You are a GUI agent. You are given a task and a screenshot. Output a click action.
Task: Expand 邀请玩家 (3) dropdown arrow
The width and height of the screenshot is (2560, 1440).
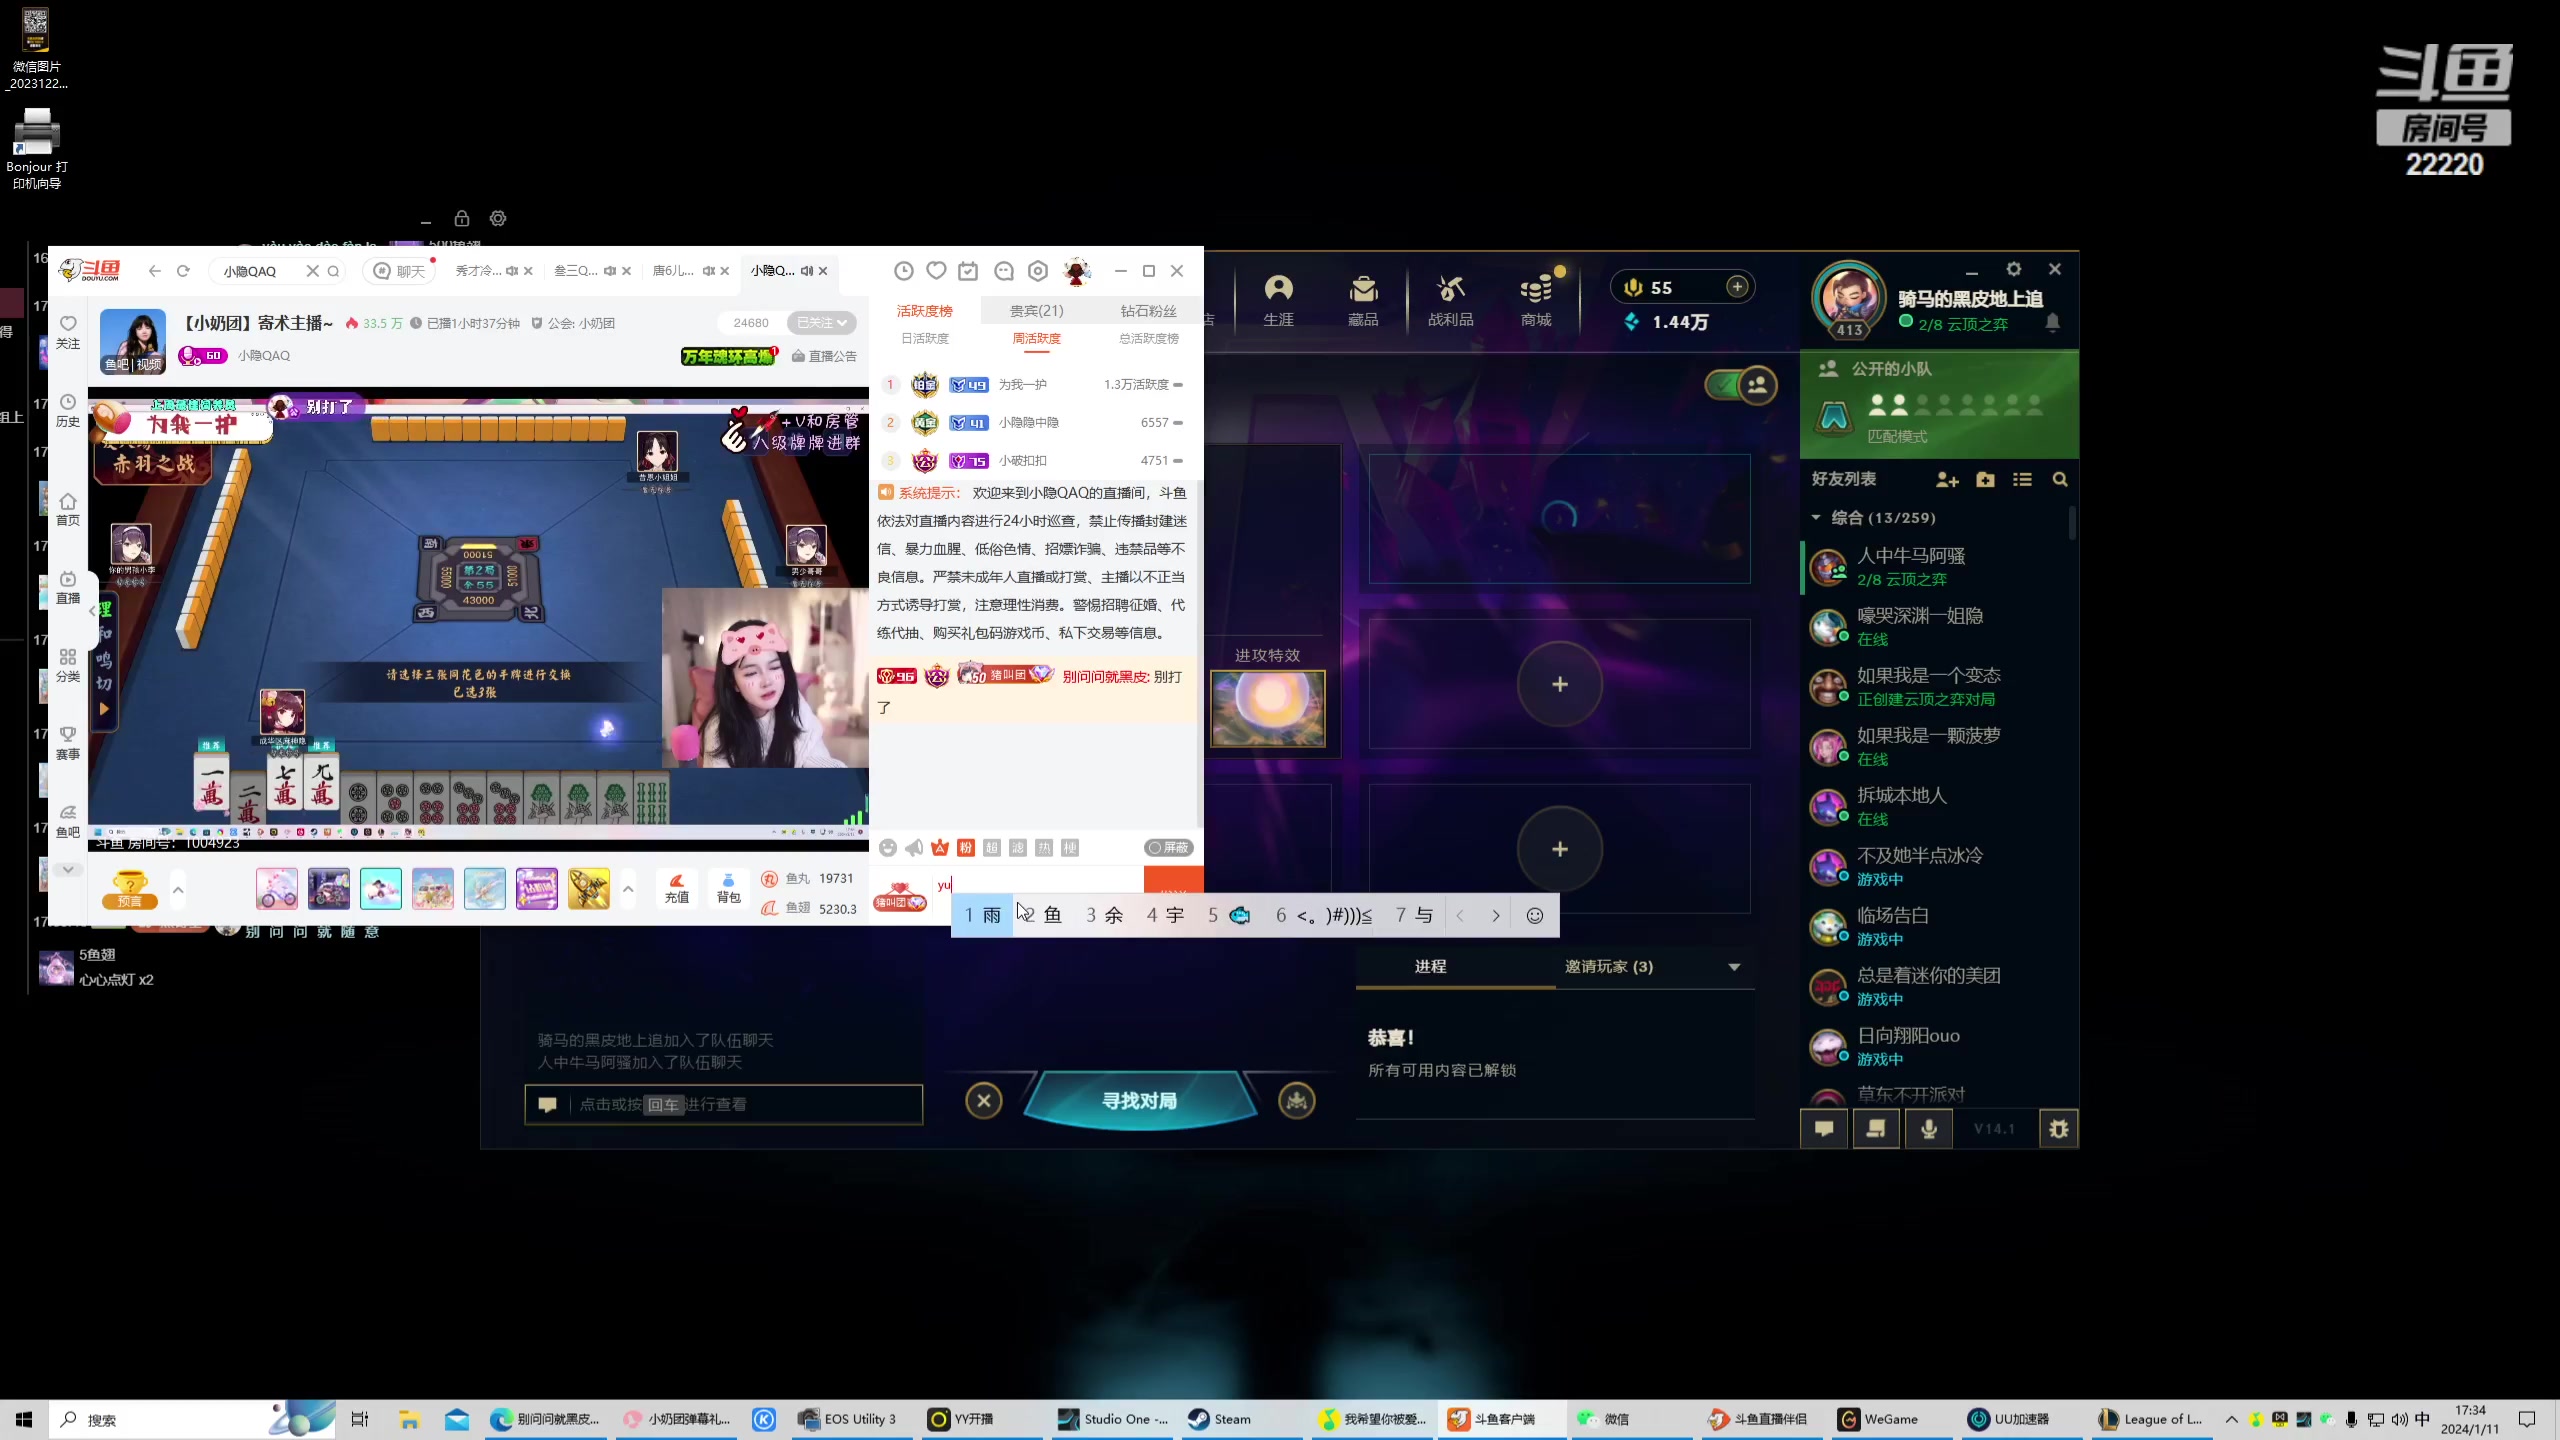(x=1735, y=967)
